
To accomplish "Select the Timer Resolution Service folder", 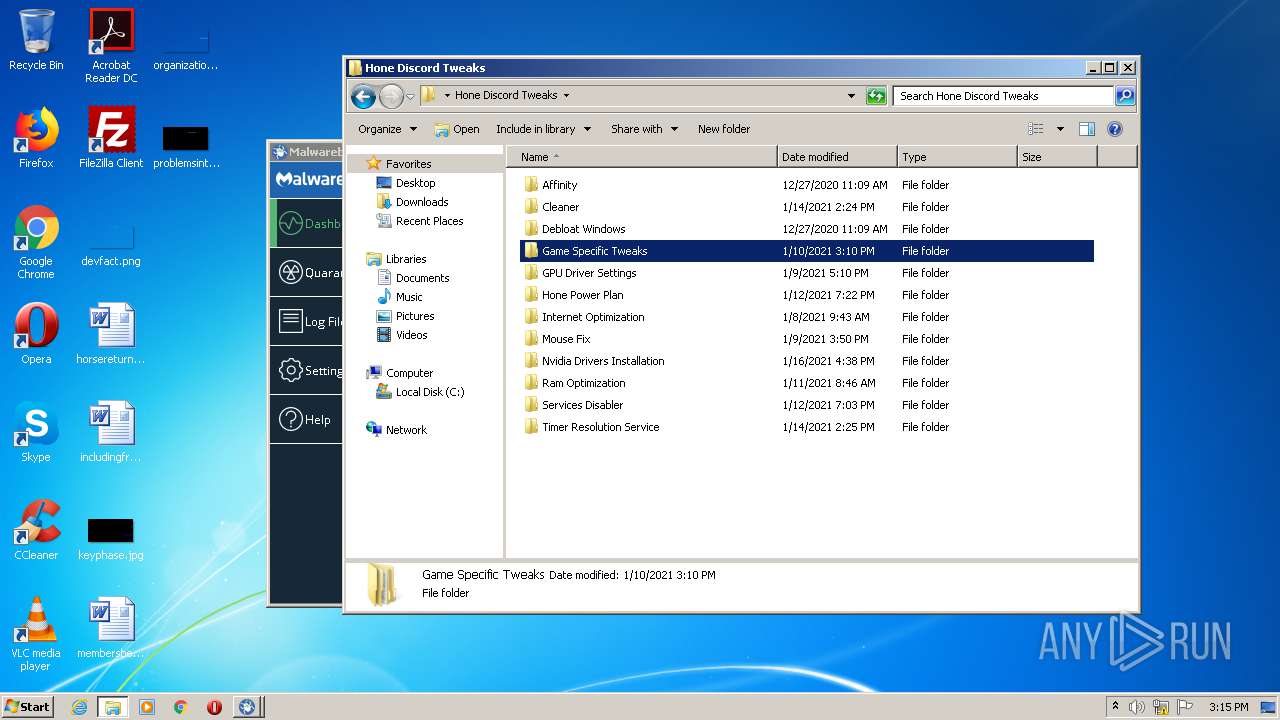I will 600,427.
